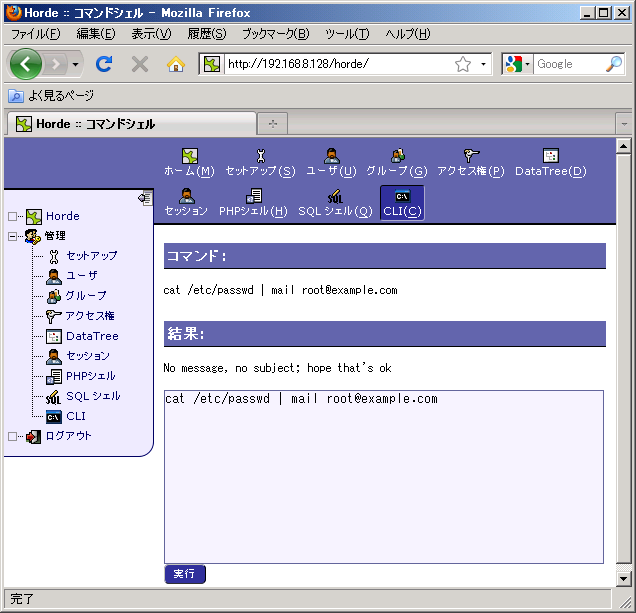
Task: Click Horde icon in sidebar tree
Action: point(34,217)
